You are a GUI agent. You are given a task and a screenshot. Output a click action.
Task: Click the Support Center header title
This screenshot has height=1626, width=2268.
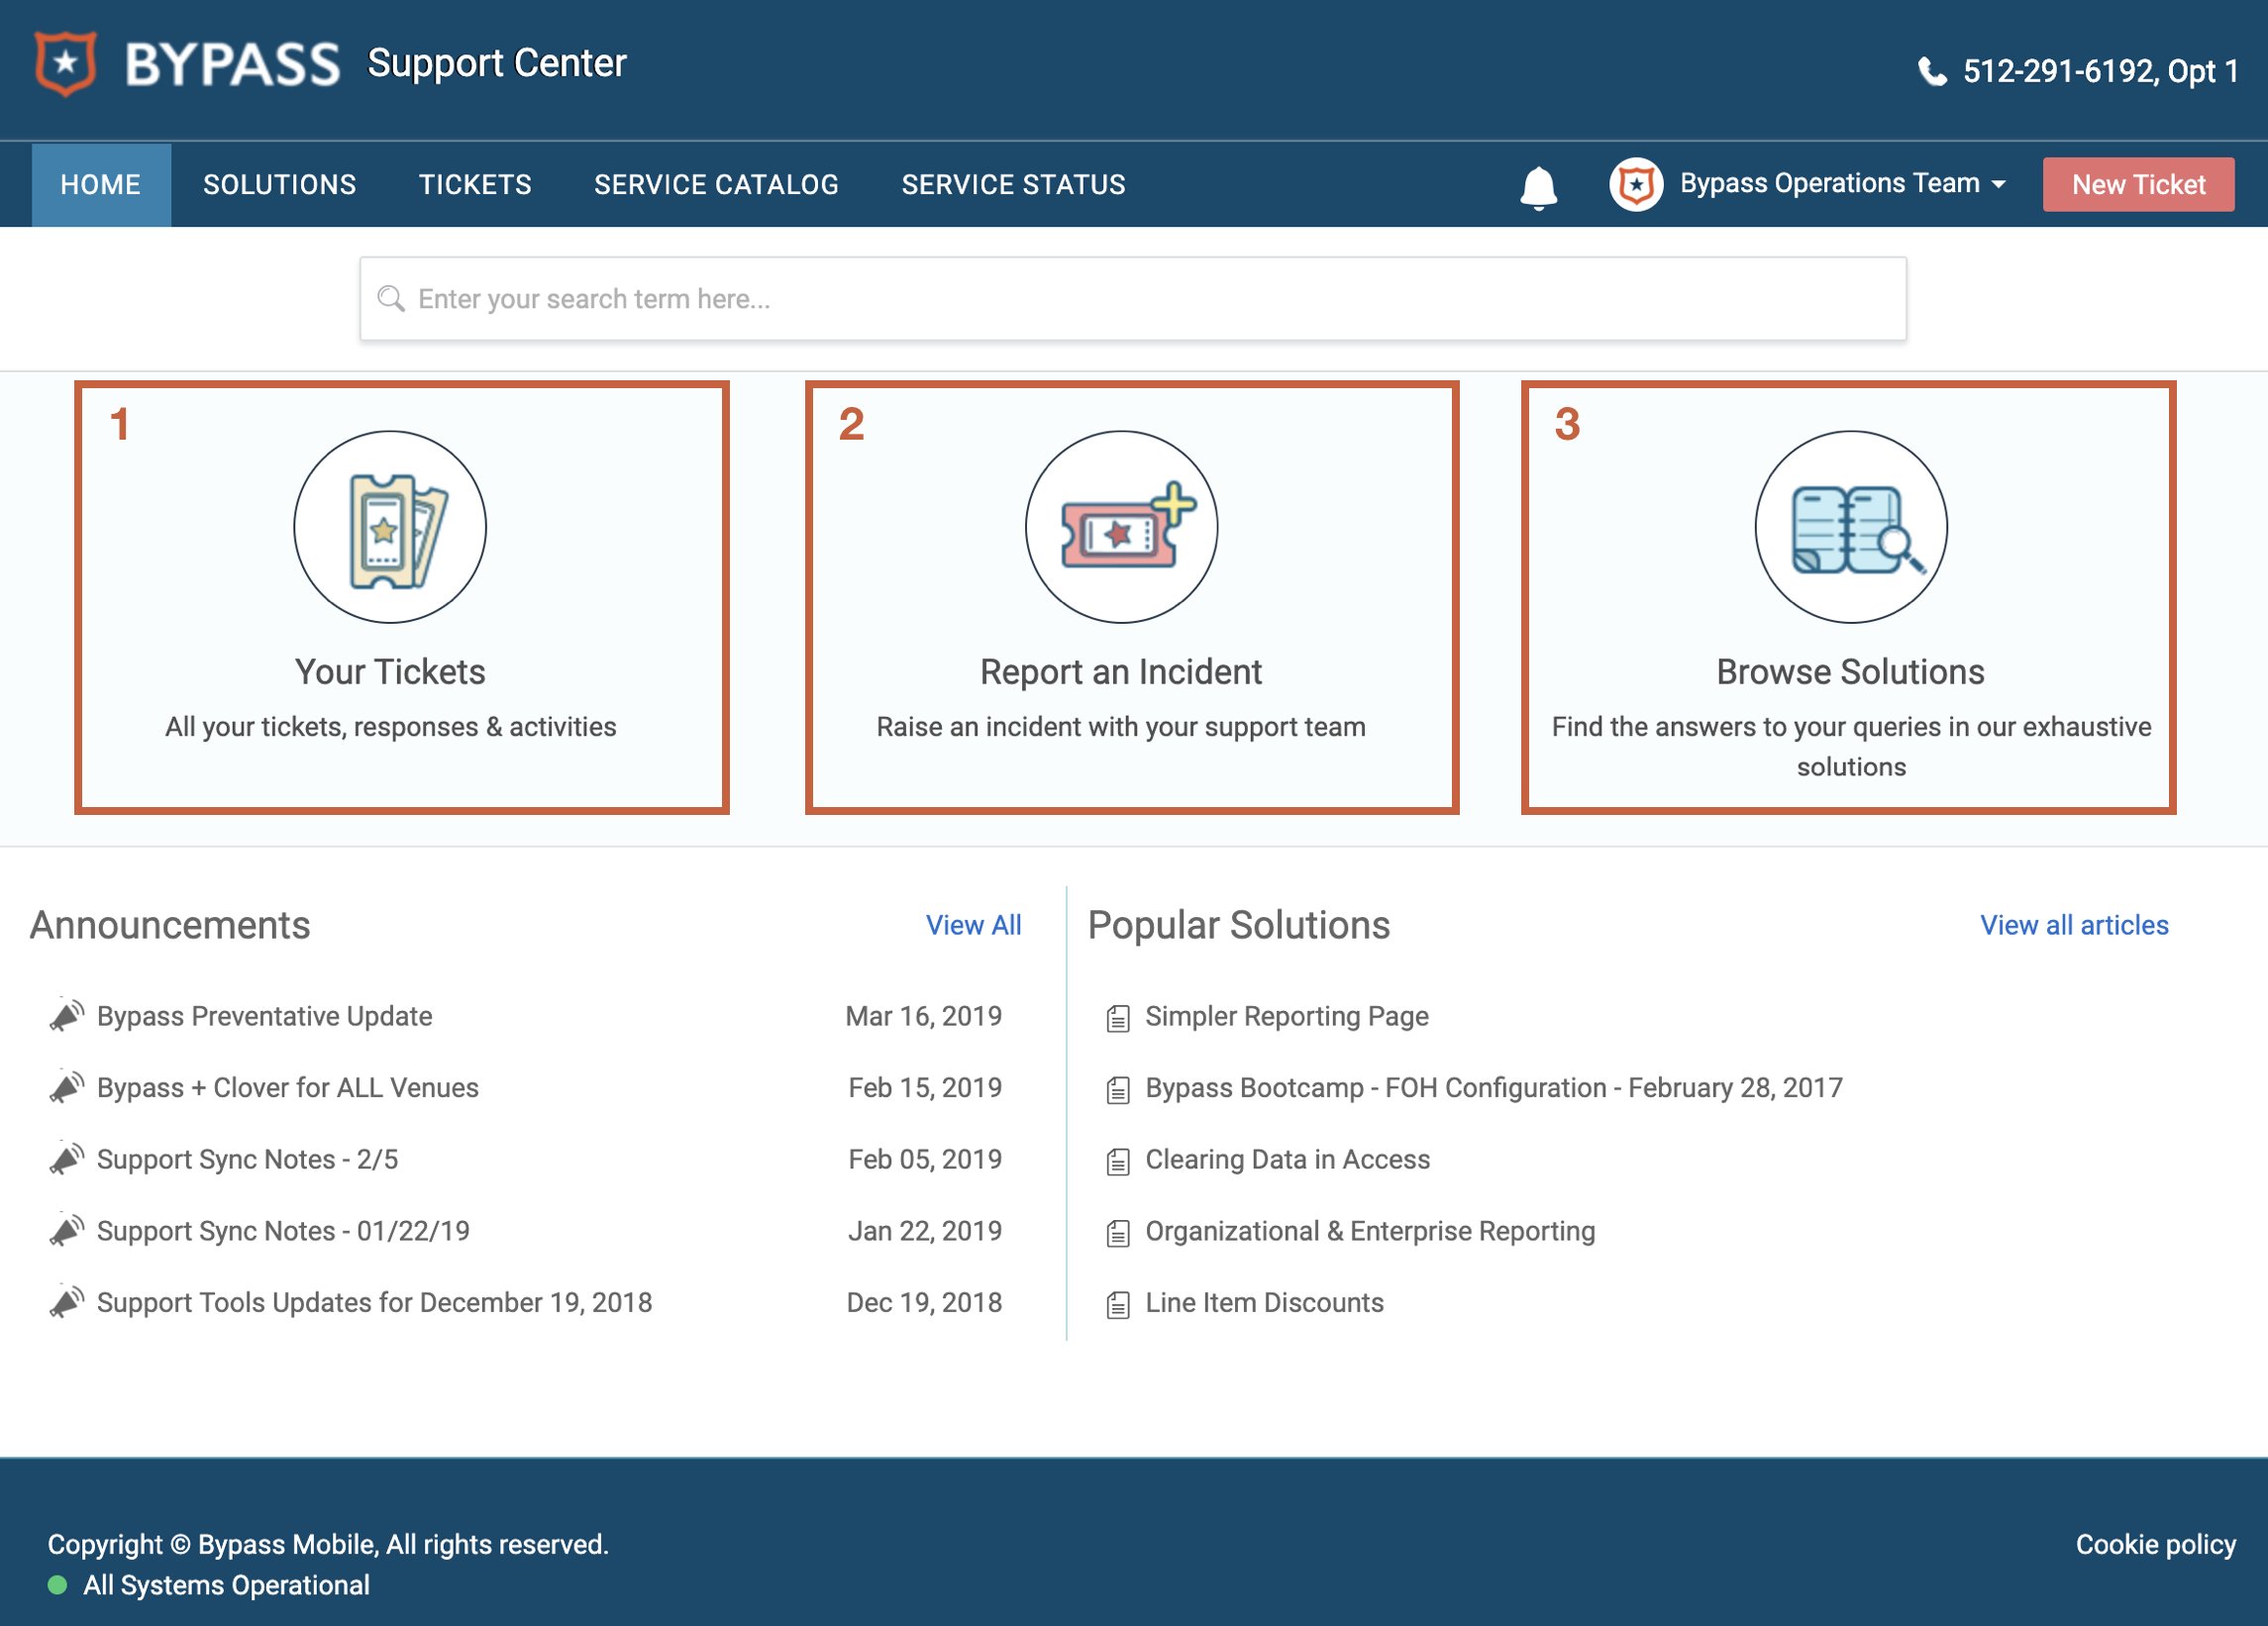click(497, 63)
